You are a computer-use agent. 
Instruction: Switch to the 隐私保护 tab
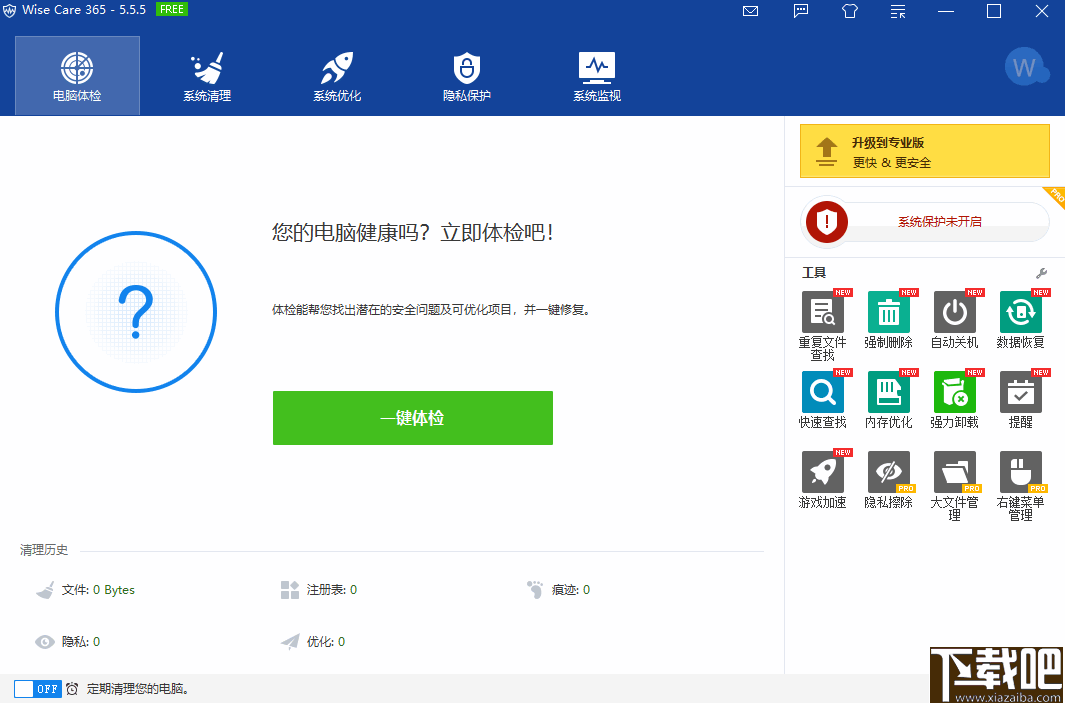coord(467,75)
